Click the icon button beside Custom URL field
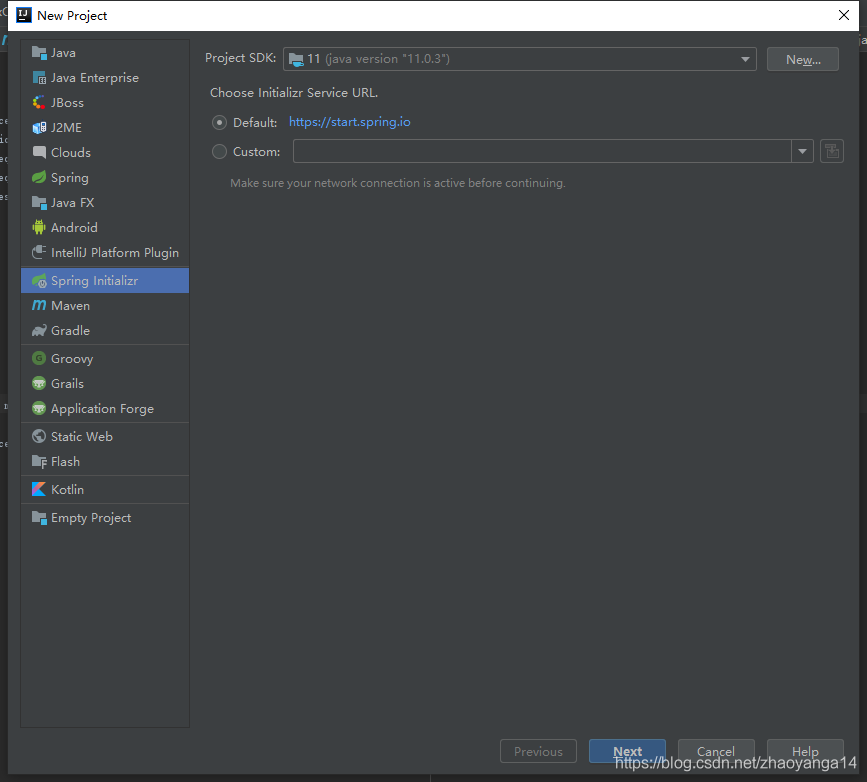This screenshot has width=867, height=782. (832, 152)
